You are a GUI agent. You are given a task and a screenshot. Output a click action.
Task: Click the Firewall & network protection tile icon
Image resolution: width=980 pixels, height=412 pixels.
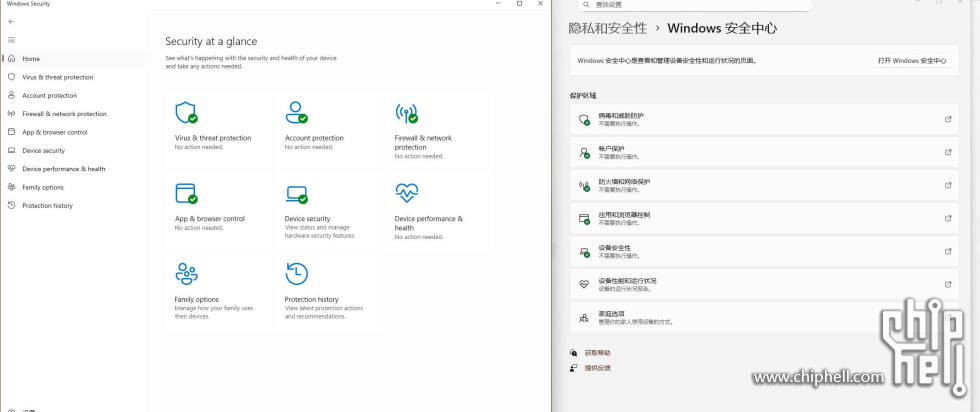coord(406,112)
